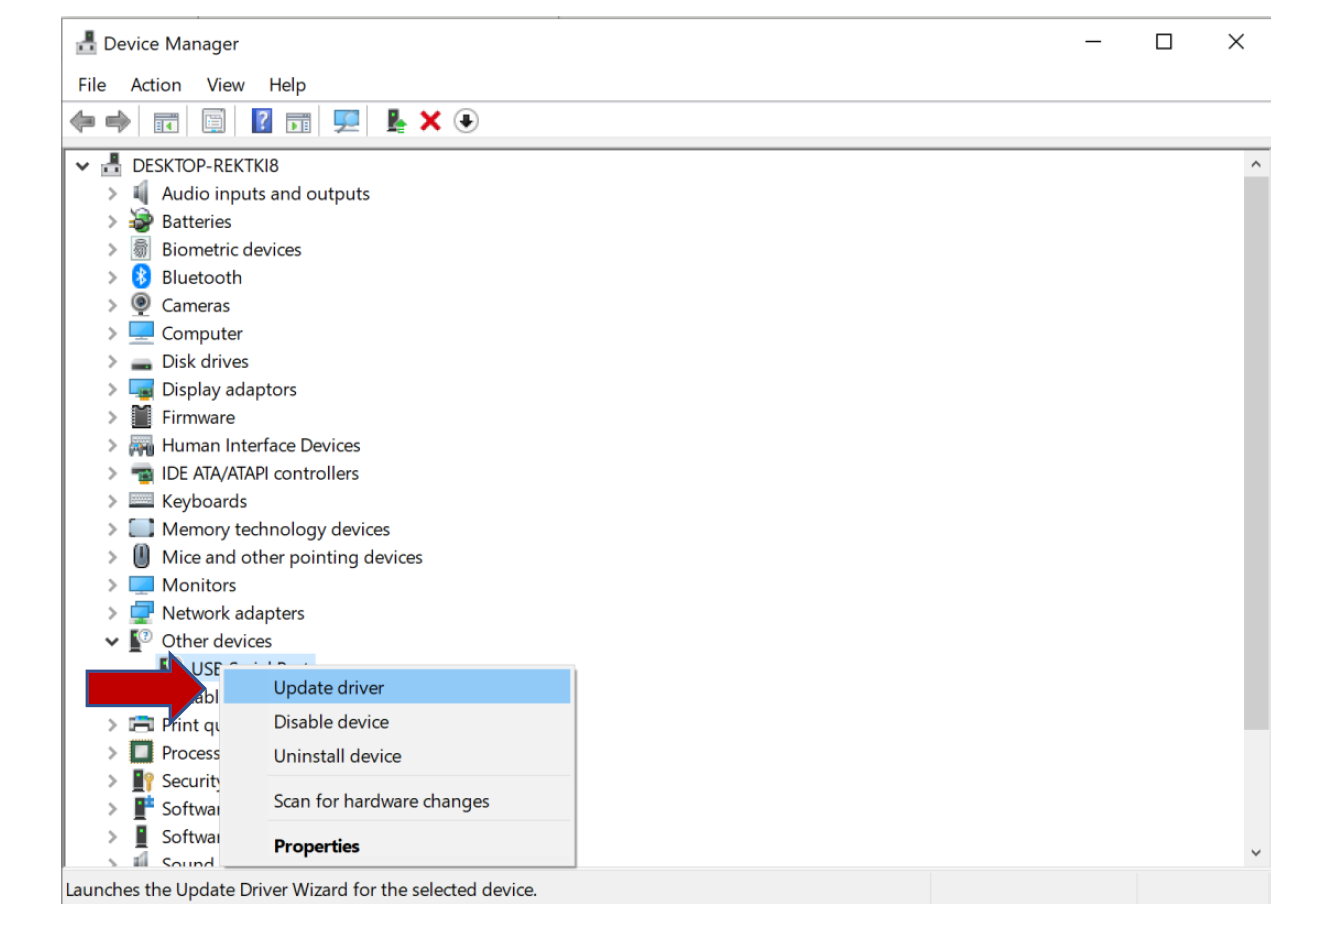1334x937 pixels.
Task: Expand the Bluetooth category
Action: 112,278
